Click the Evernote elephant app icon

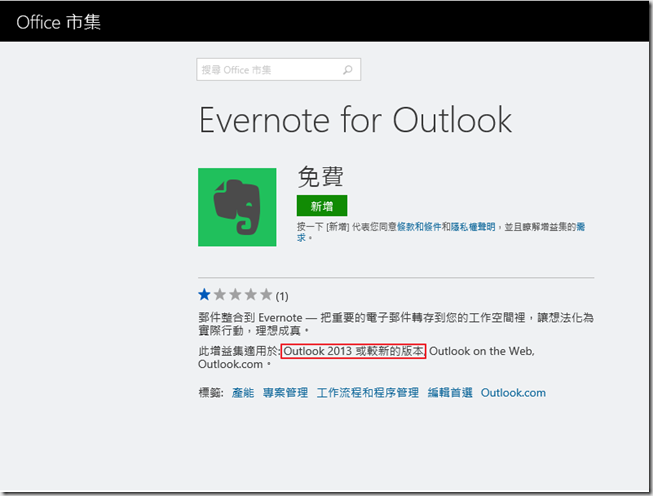coord(237,207)
